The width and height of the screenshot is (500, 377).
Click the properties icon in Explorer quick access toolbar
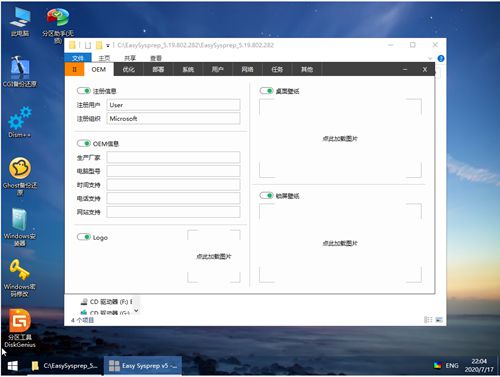[88, 45]
